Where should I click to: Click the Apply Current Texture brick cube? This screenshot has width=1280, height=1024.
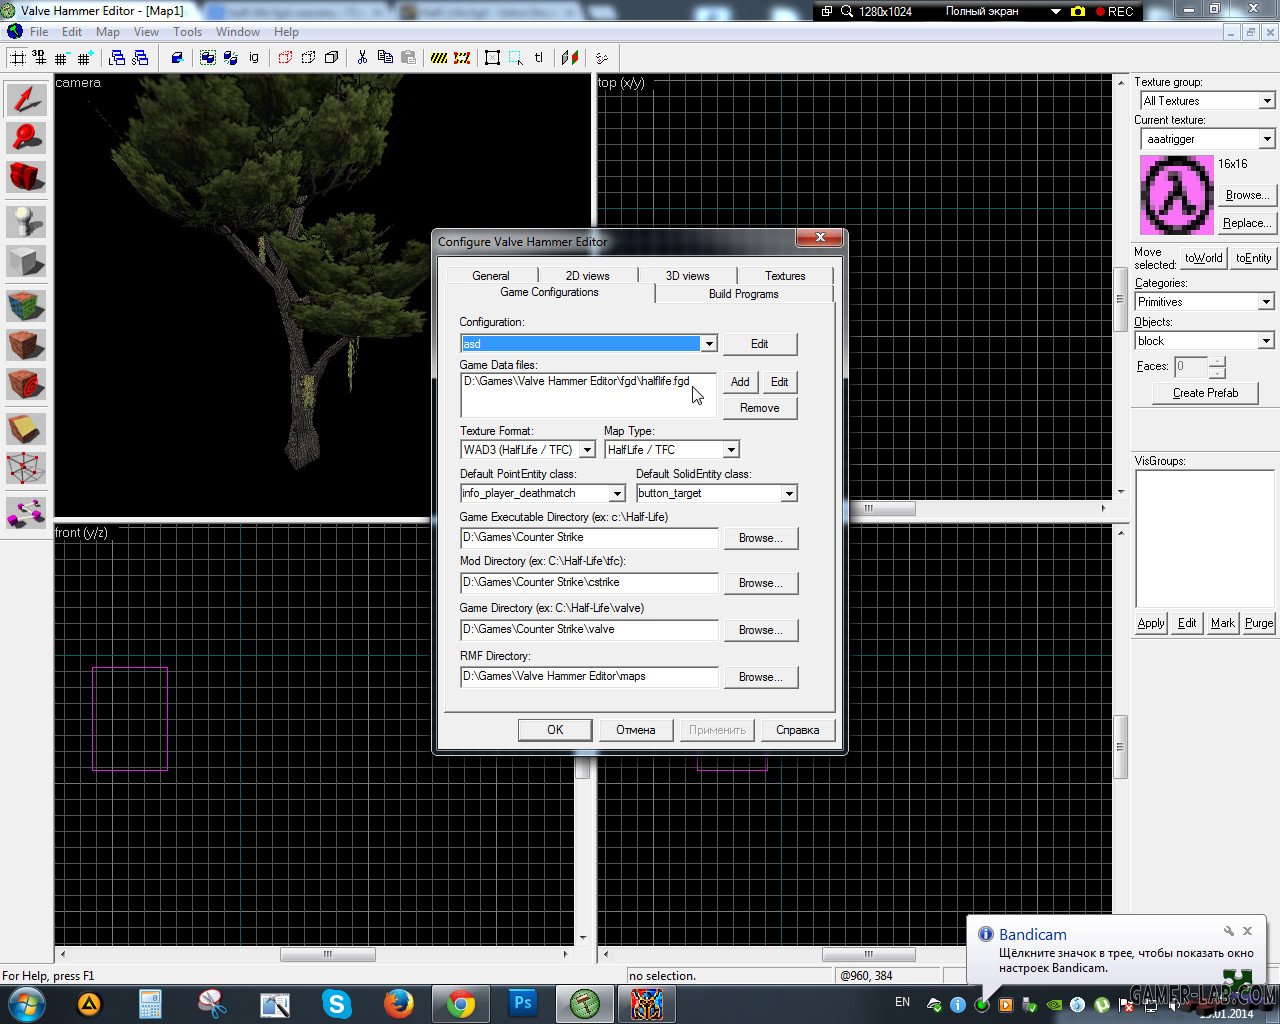pos(26,345)
